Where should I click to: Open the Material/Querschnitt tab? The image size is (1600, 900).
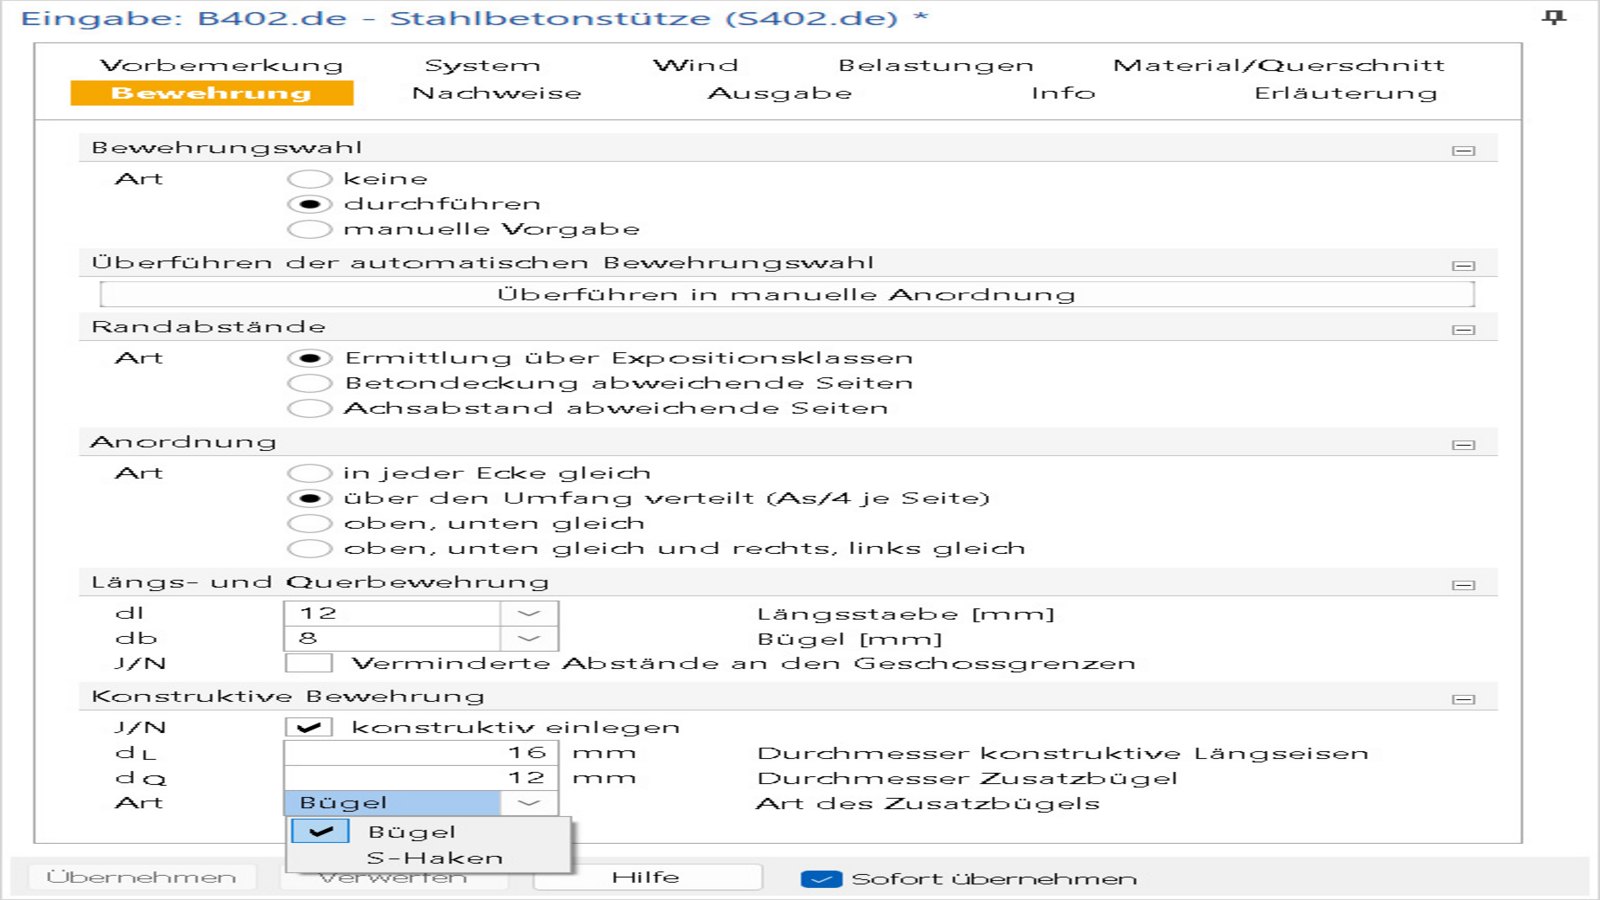pyautogui.click(x=1278, y=65)
